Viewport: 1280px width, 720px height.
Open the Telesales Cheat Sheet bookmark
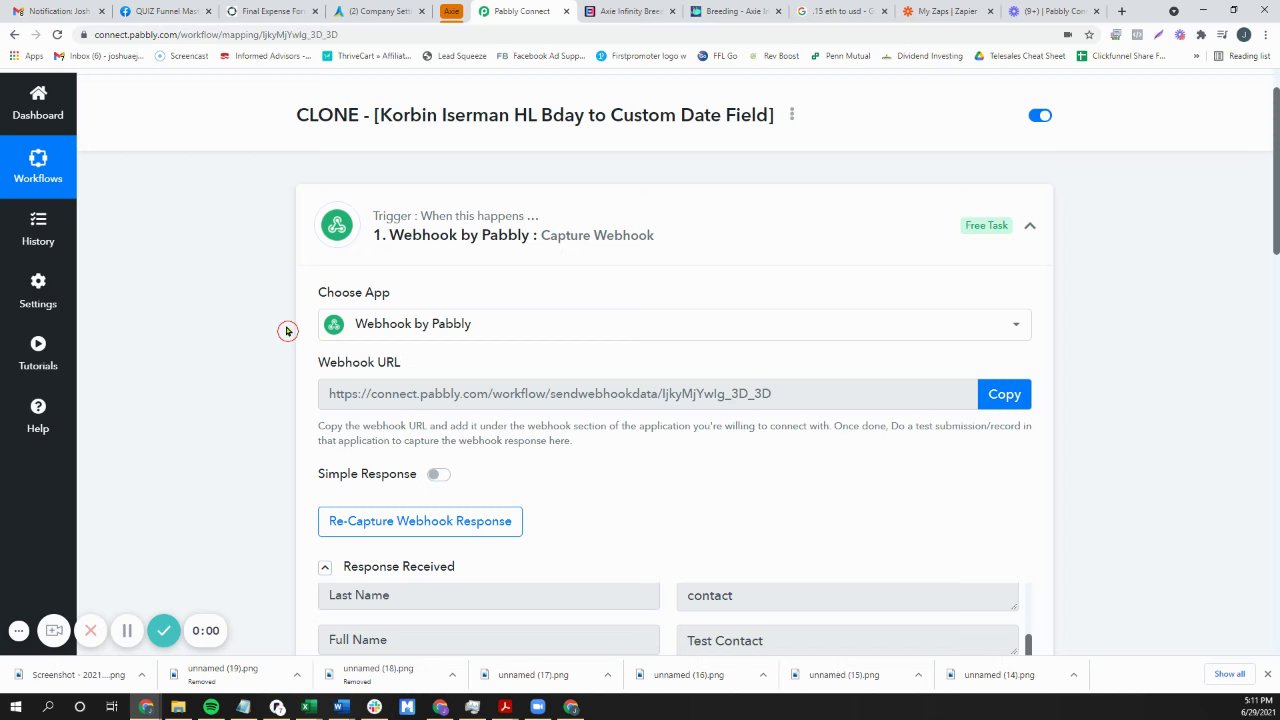pyautogui.click(x=1019, y=56)
